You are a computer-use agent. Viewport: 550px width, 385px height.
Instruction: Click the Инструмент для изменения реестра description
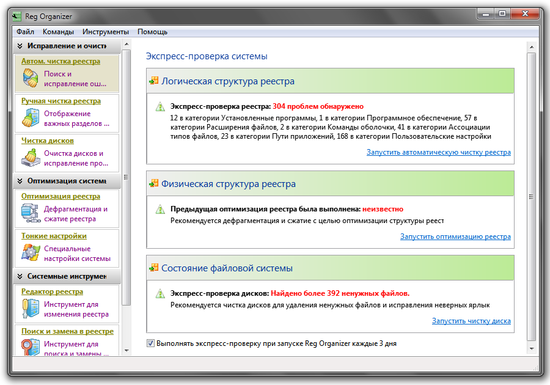click(x=76, y=309)
